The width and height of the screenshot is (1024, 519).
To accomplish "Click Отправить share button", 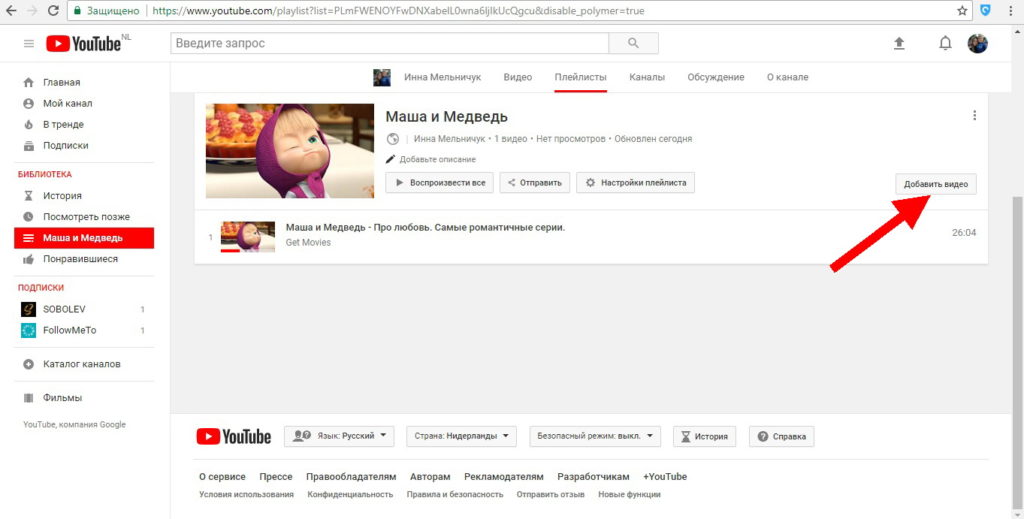I will tap(535, 183).
